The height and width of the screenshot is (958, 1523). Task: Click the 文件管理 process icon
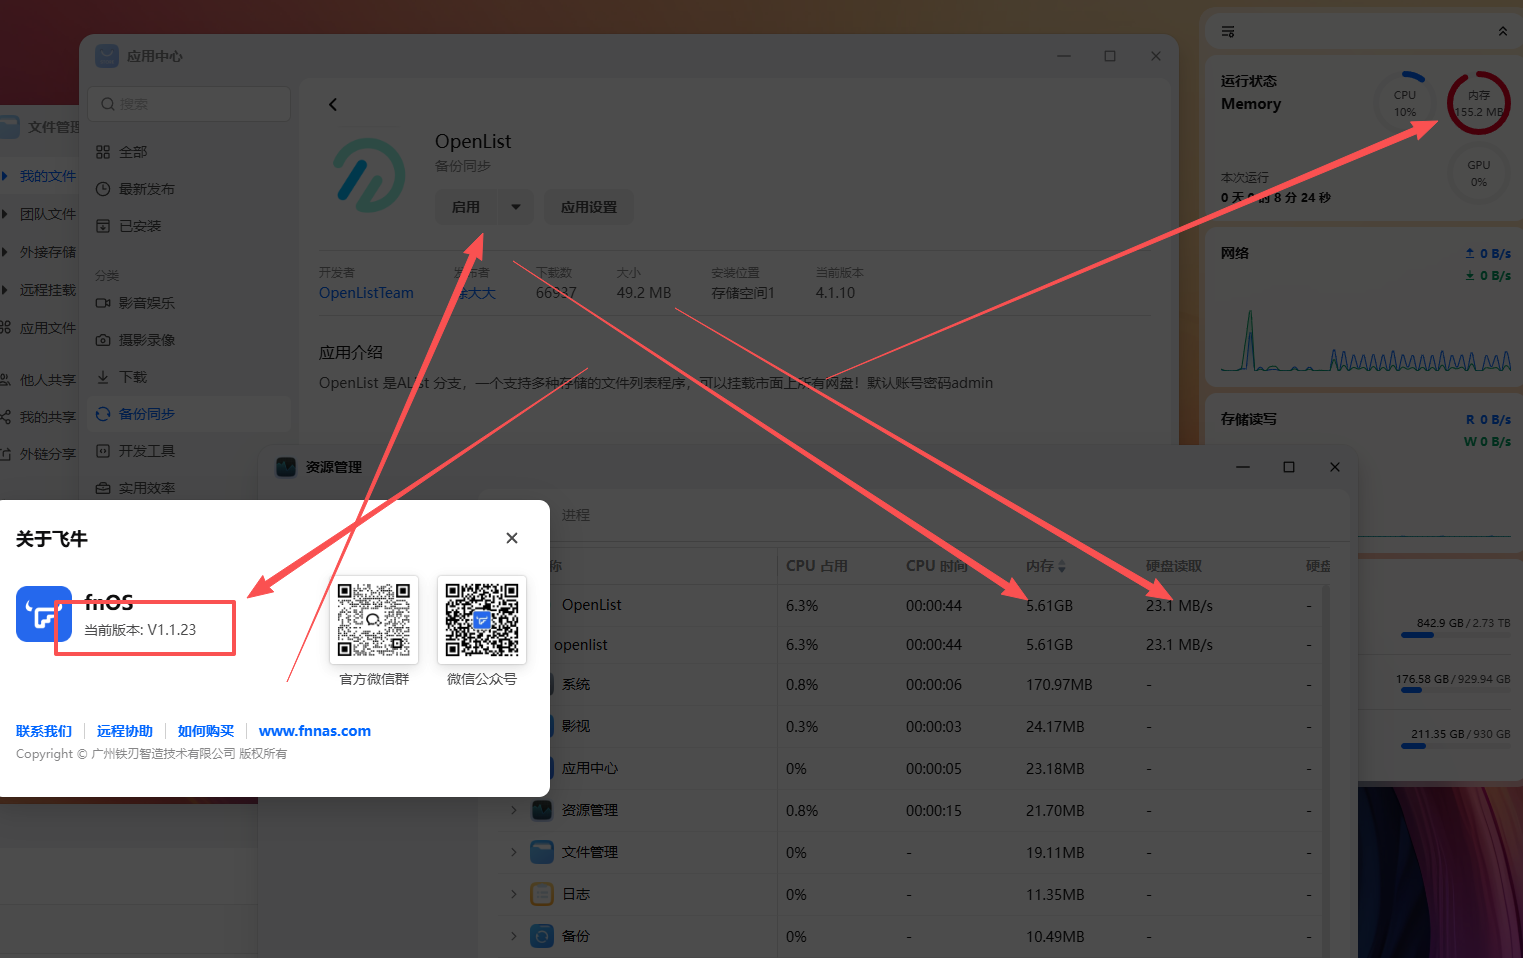click(541, 852)
